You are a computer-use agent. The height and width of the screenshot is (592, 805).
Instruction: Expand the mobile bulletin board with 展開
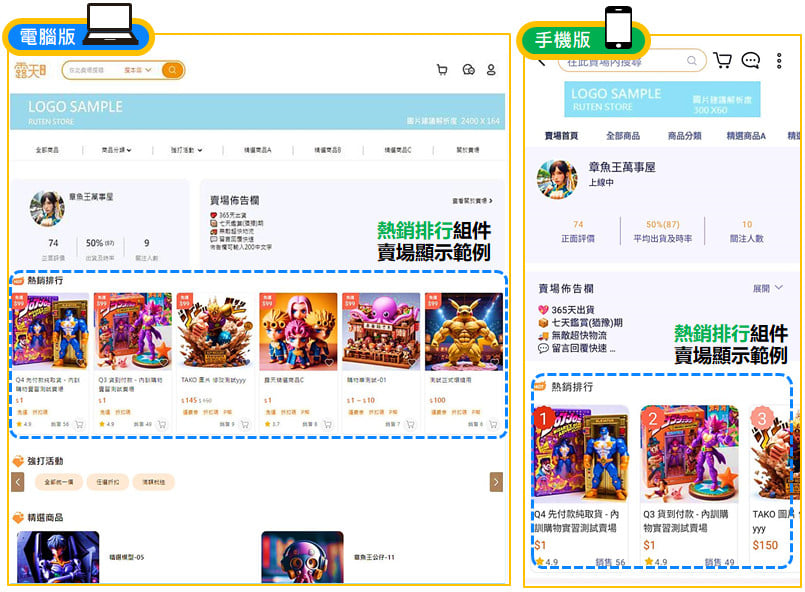(767, 288)
